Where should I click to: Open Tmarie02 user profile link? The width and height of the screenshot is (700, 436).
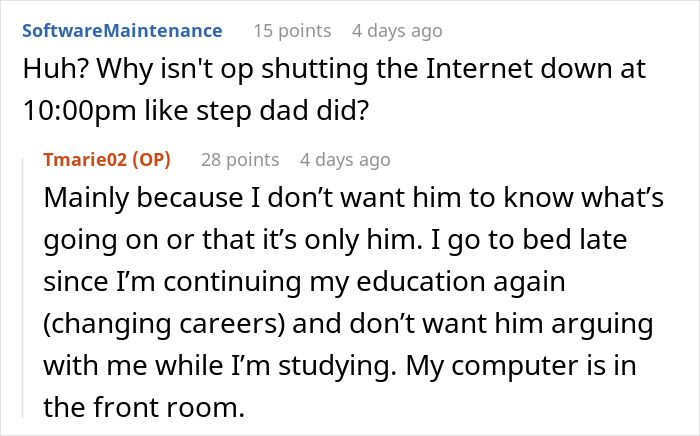(x=85, y=160)
